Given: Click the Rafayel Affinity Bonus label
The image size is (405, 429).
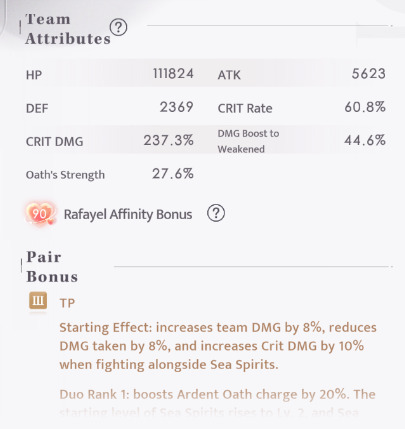Looking at the screenshot, I should pos(128,214).
